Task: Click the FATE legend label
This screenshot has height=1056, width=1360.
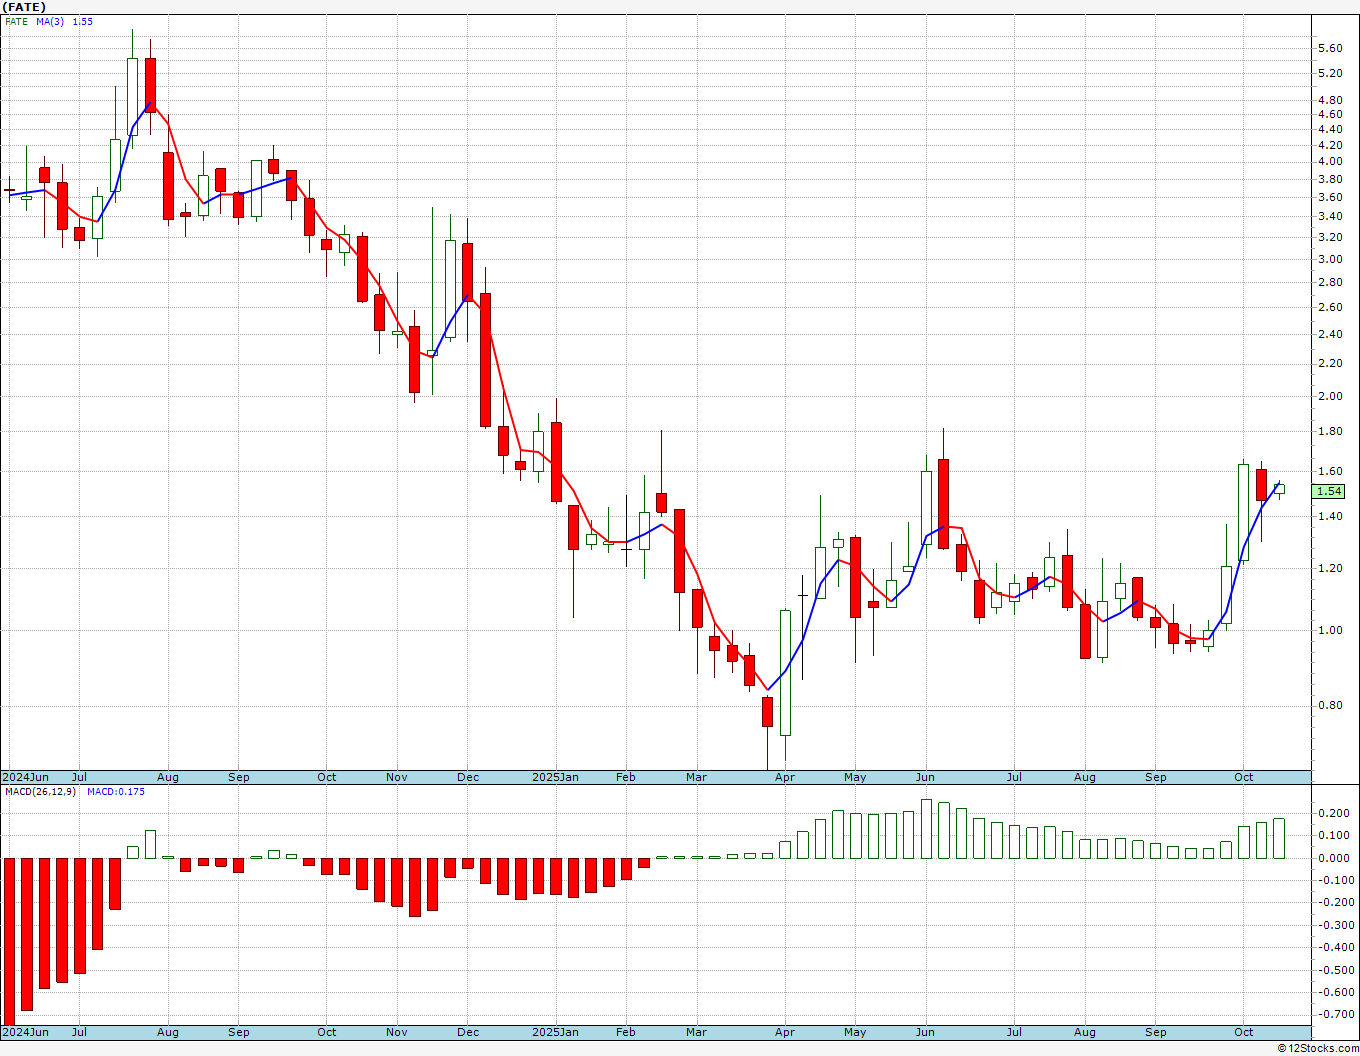Action: [x=16, y=21]
